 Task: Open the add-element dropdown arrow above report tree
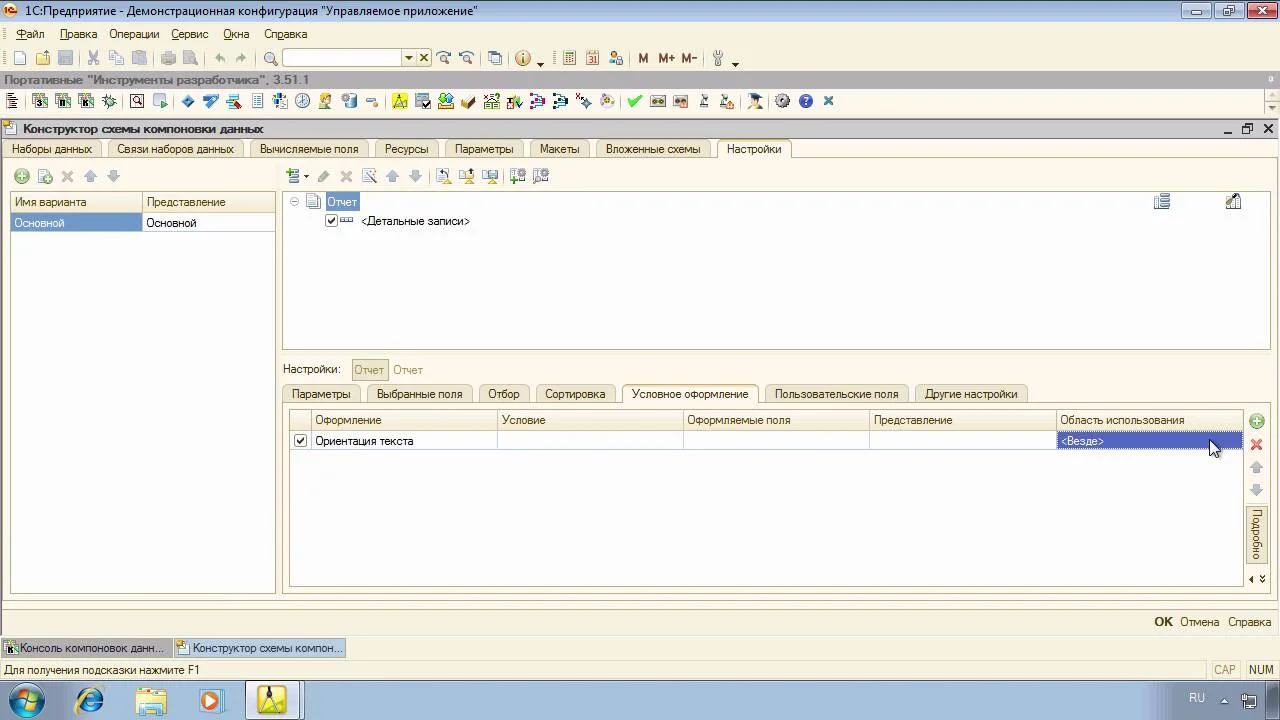[x=306, y=177]
